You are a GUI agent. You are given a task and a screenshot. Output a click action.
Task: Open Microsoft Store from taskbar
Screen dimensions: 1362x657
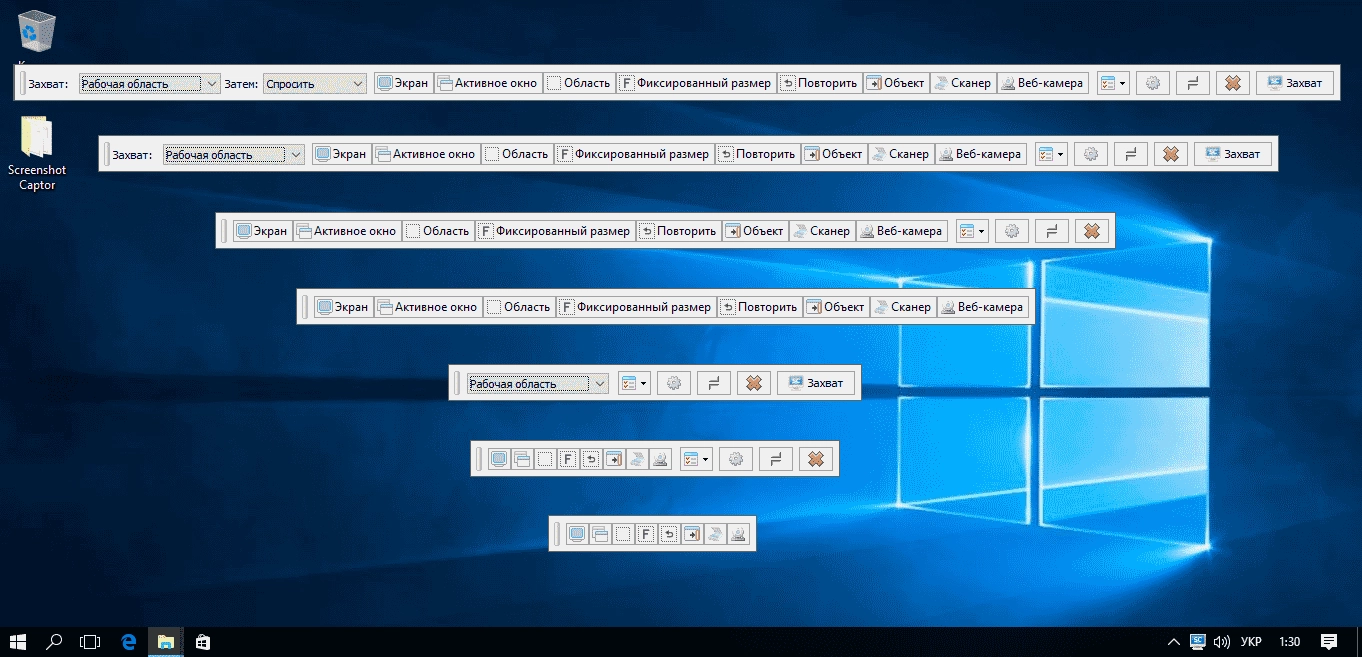pyautogui.click(x=201, y=641)
